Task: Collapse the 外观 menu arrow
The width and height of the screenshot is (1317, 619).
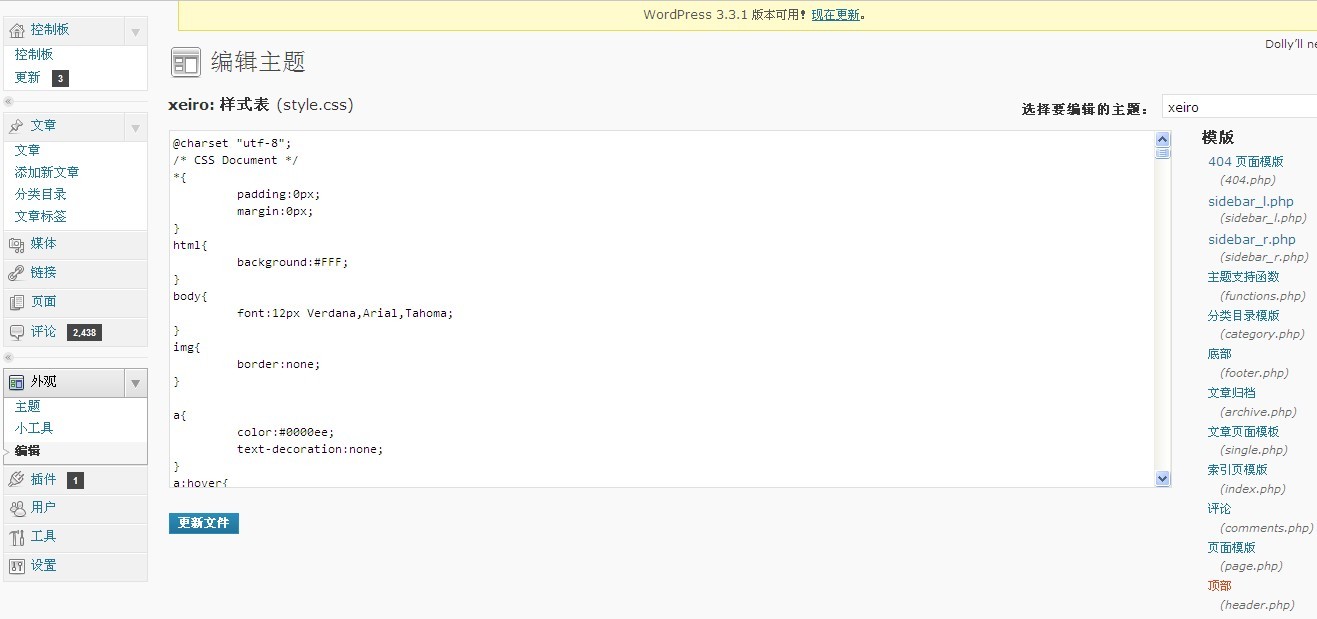Action: coord(136,383)
